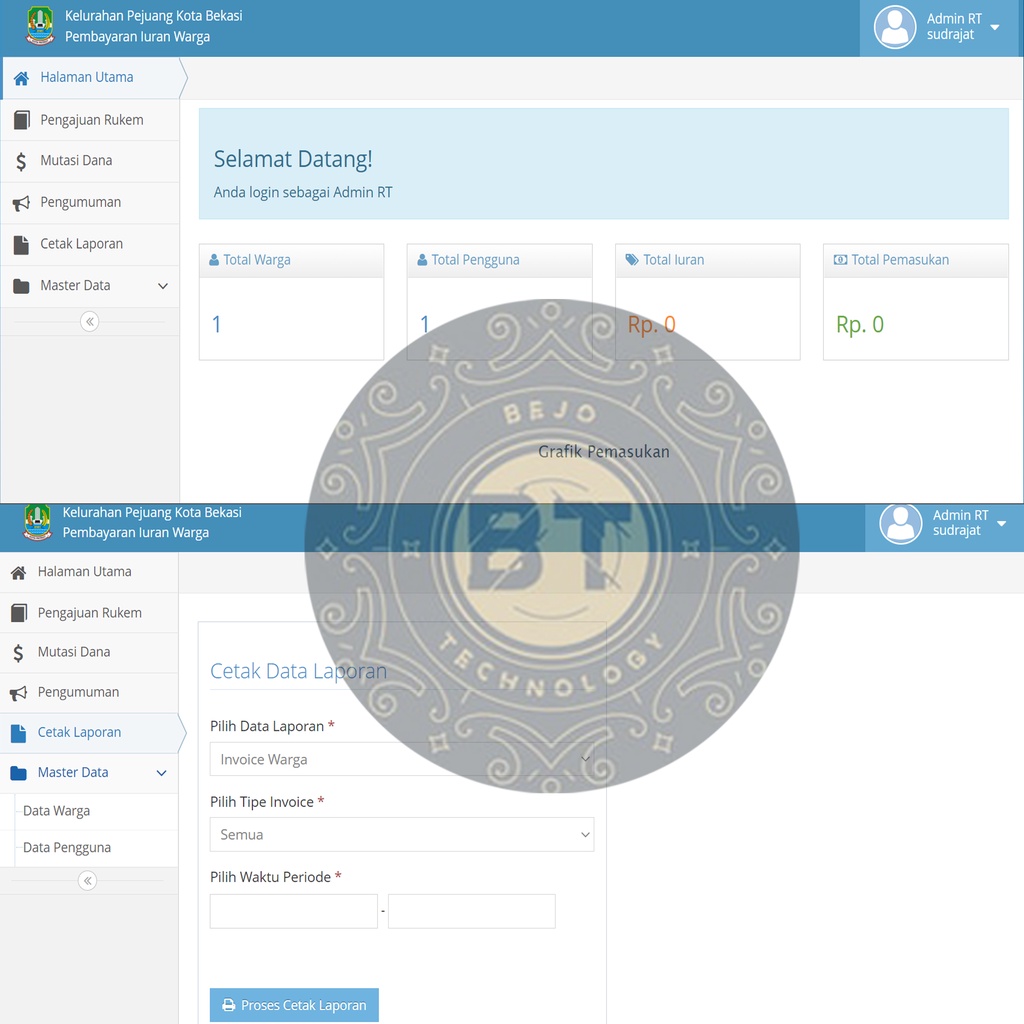This screenshot has width=1024, height=1024.
Task: Collapse Master Data chevron in bottom sidebar
Action: (x=161, y=773)
